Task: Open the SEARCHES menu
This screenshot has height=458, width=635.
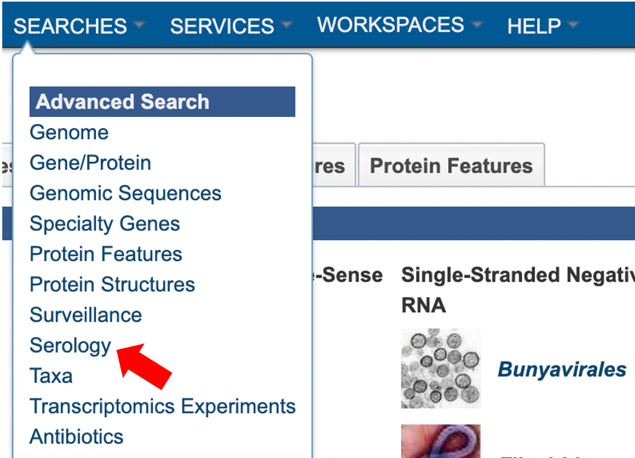Action: point(70,26)
